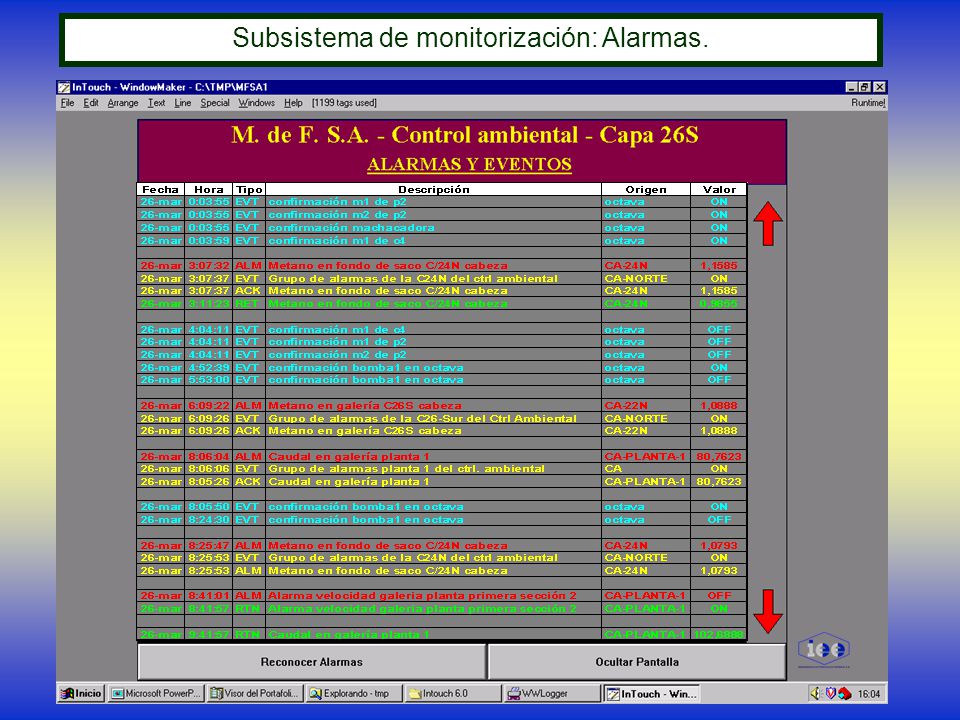Image resolution: width=960 pixels, height=720 pixels.
Task: Click the Origen column header
Action: pos(646,189)
